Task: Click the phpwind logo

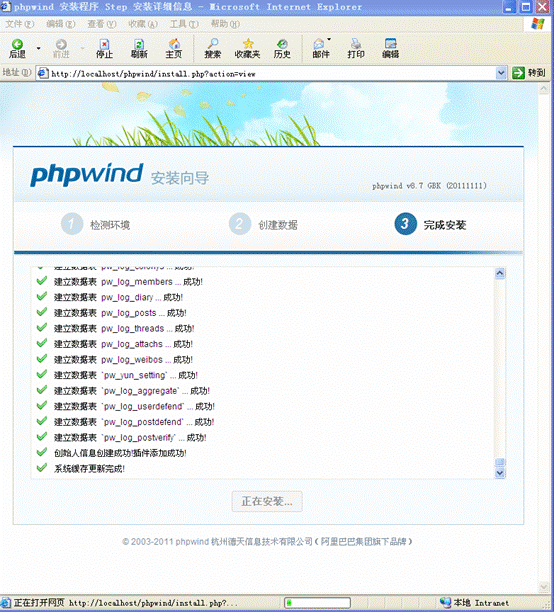Action: [x=87, y=175]
